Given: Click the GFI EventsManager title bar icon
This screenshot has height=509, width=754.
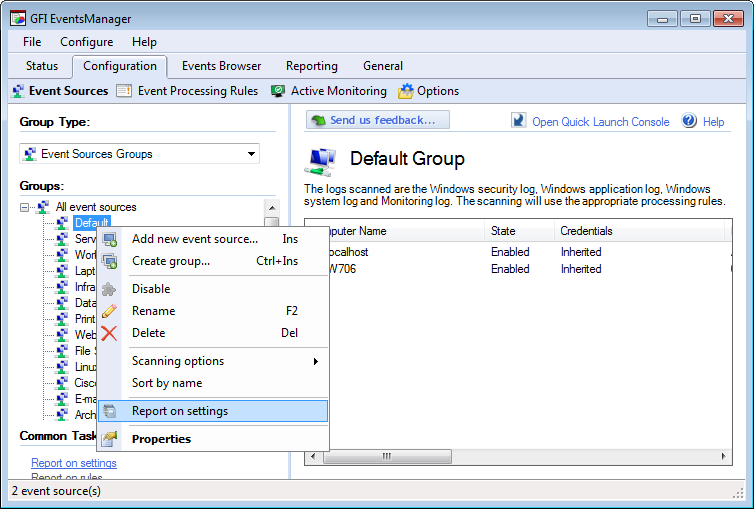Looking at the screenshot, I should [18, 18].
